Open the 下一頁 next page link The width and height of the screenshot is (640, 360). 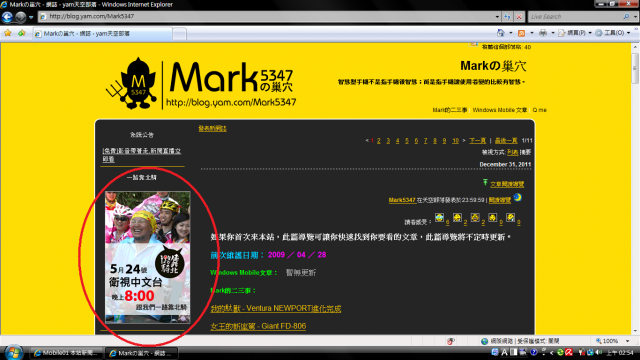(x=477, y=141)
